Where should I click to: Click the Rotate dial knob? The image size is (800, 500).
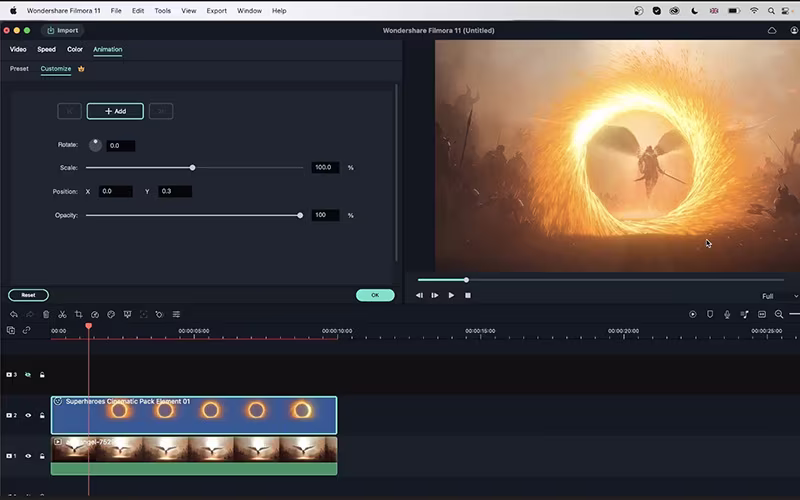[95, 145]
